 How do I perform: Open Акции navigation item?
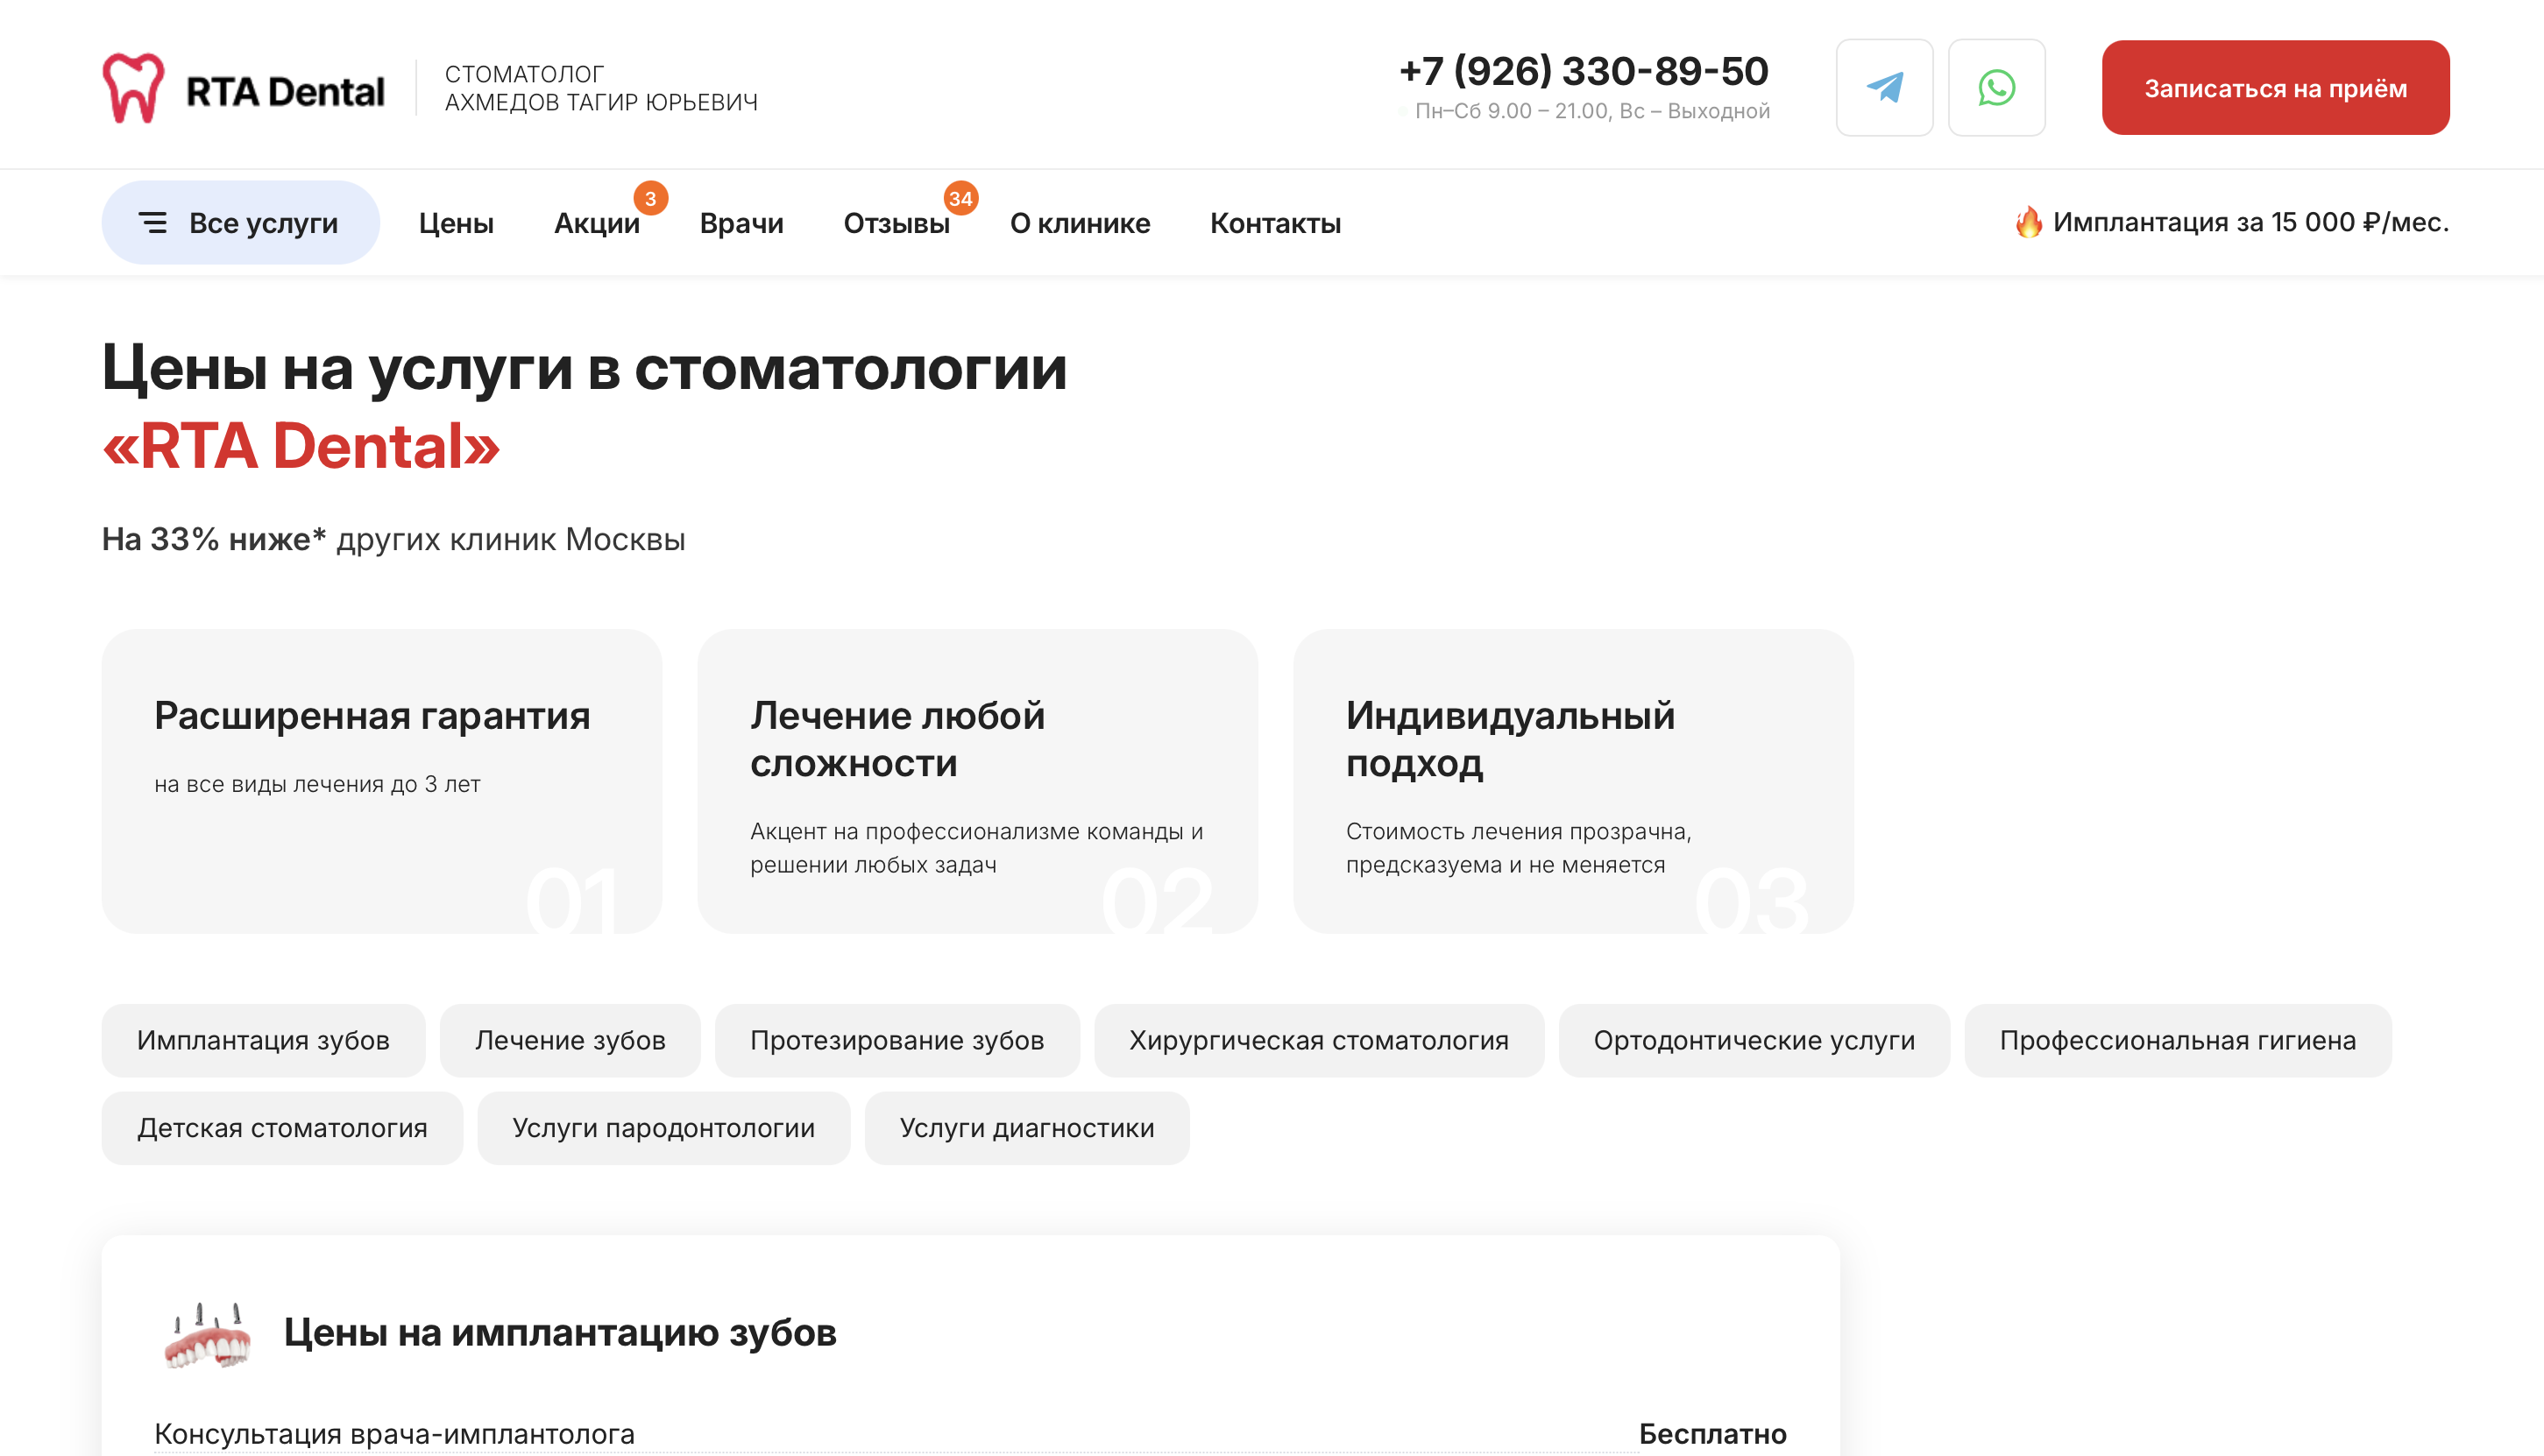coord(597,223)
